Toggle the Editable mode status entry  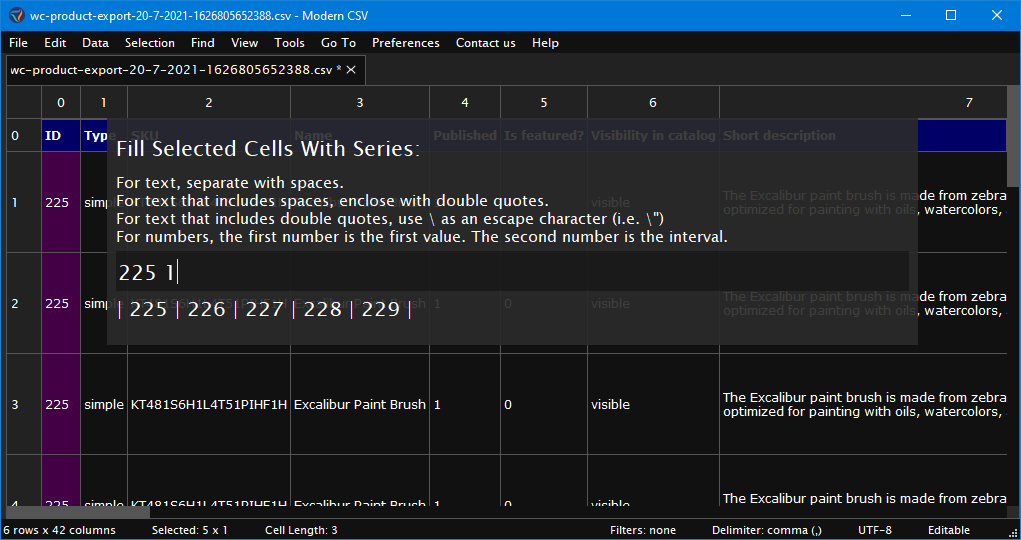point(949,530)
